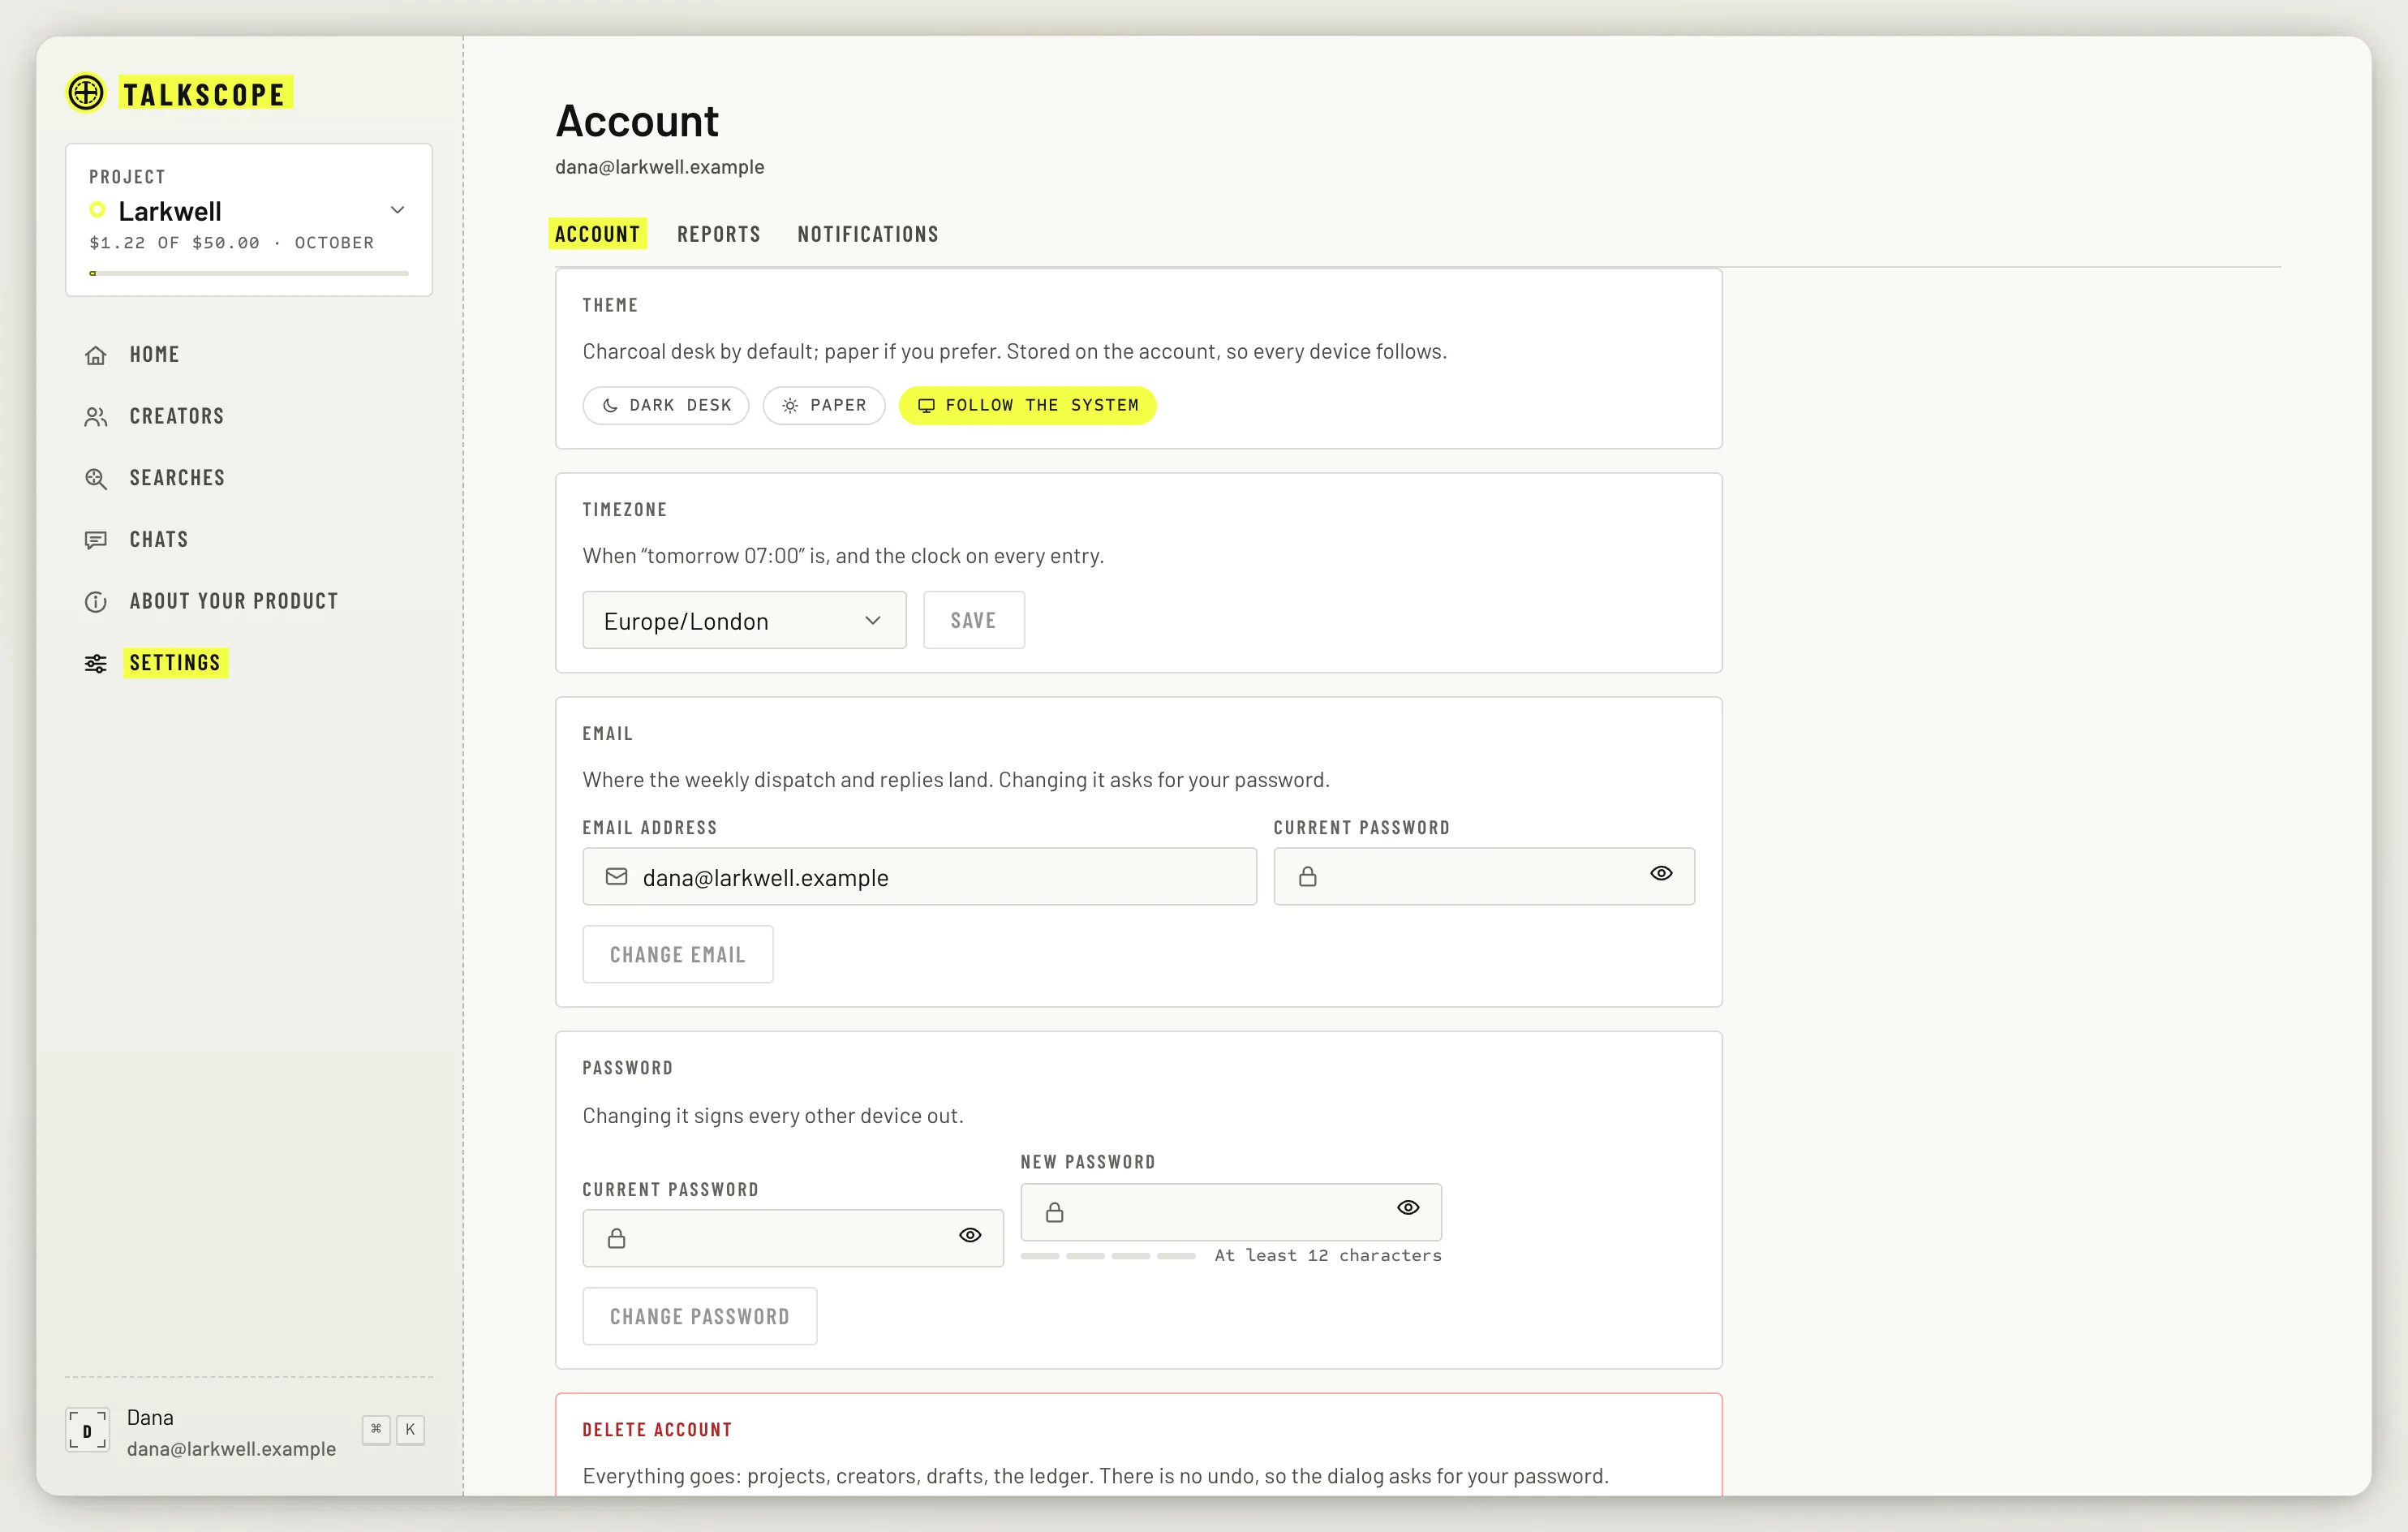Focus the New Password input field

coord(1231,1212)
